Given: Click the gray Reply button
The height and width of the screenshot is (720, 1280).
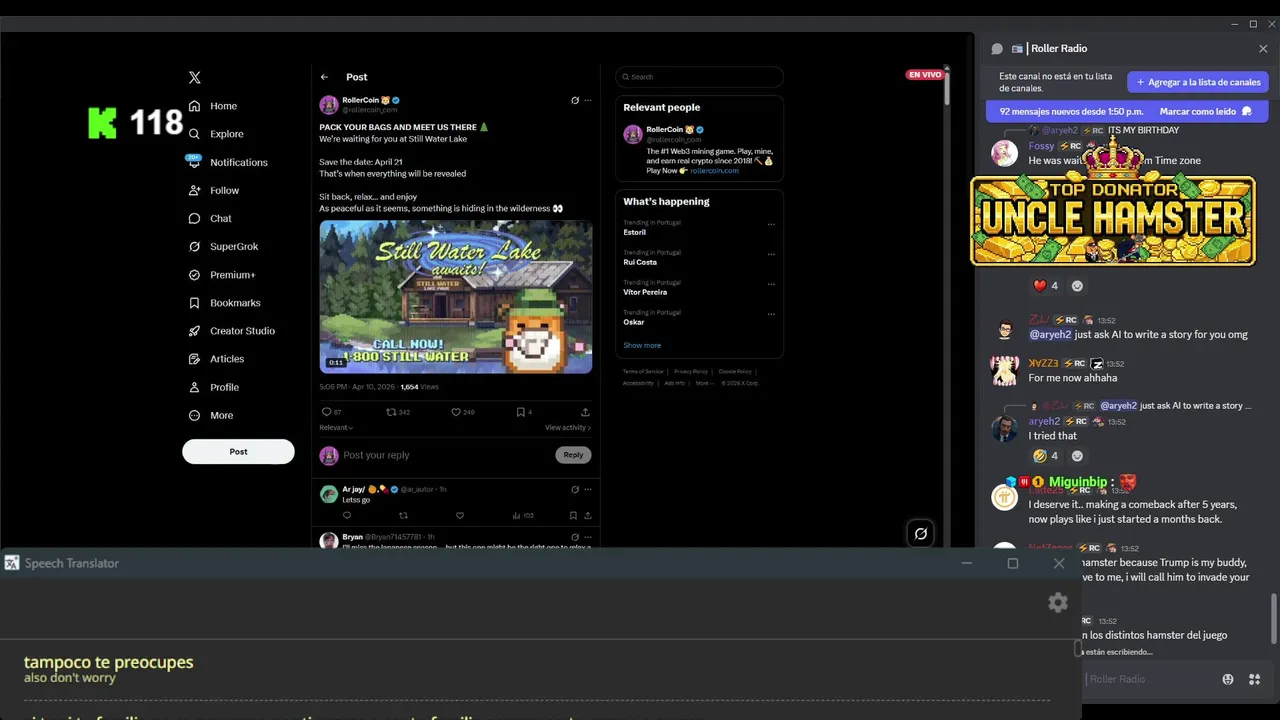Looking at the screenshot, I should coord(573,455).
